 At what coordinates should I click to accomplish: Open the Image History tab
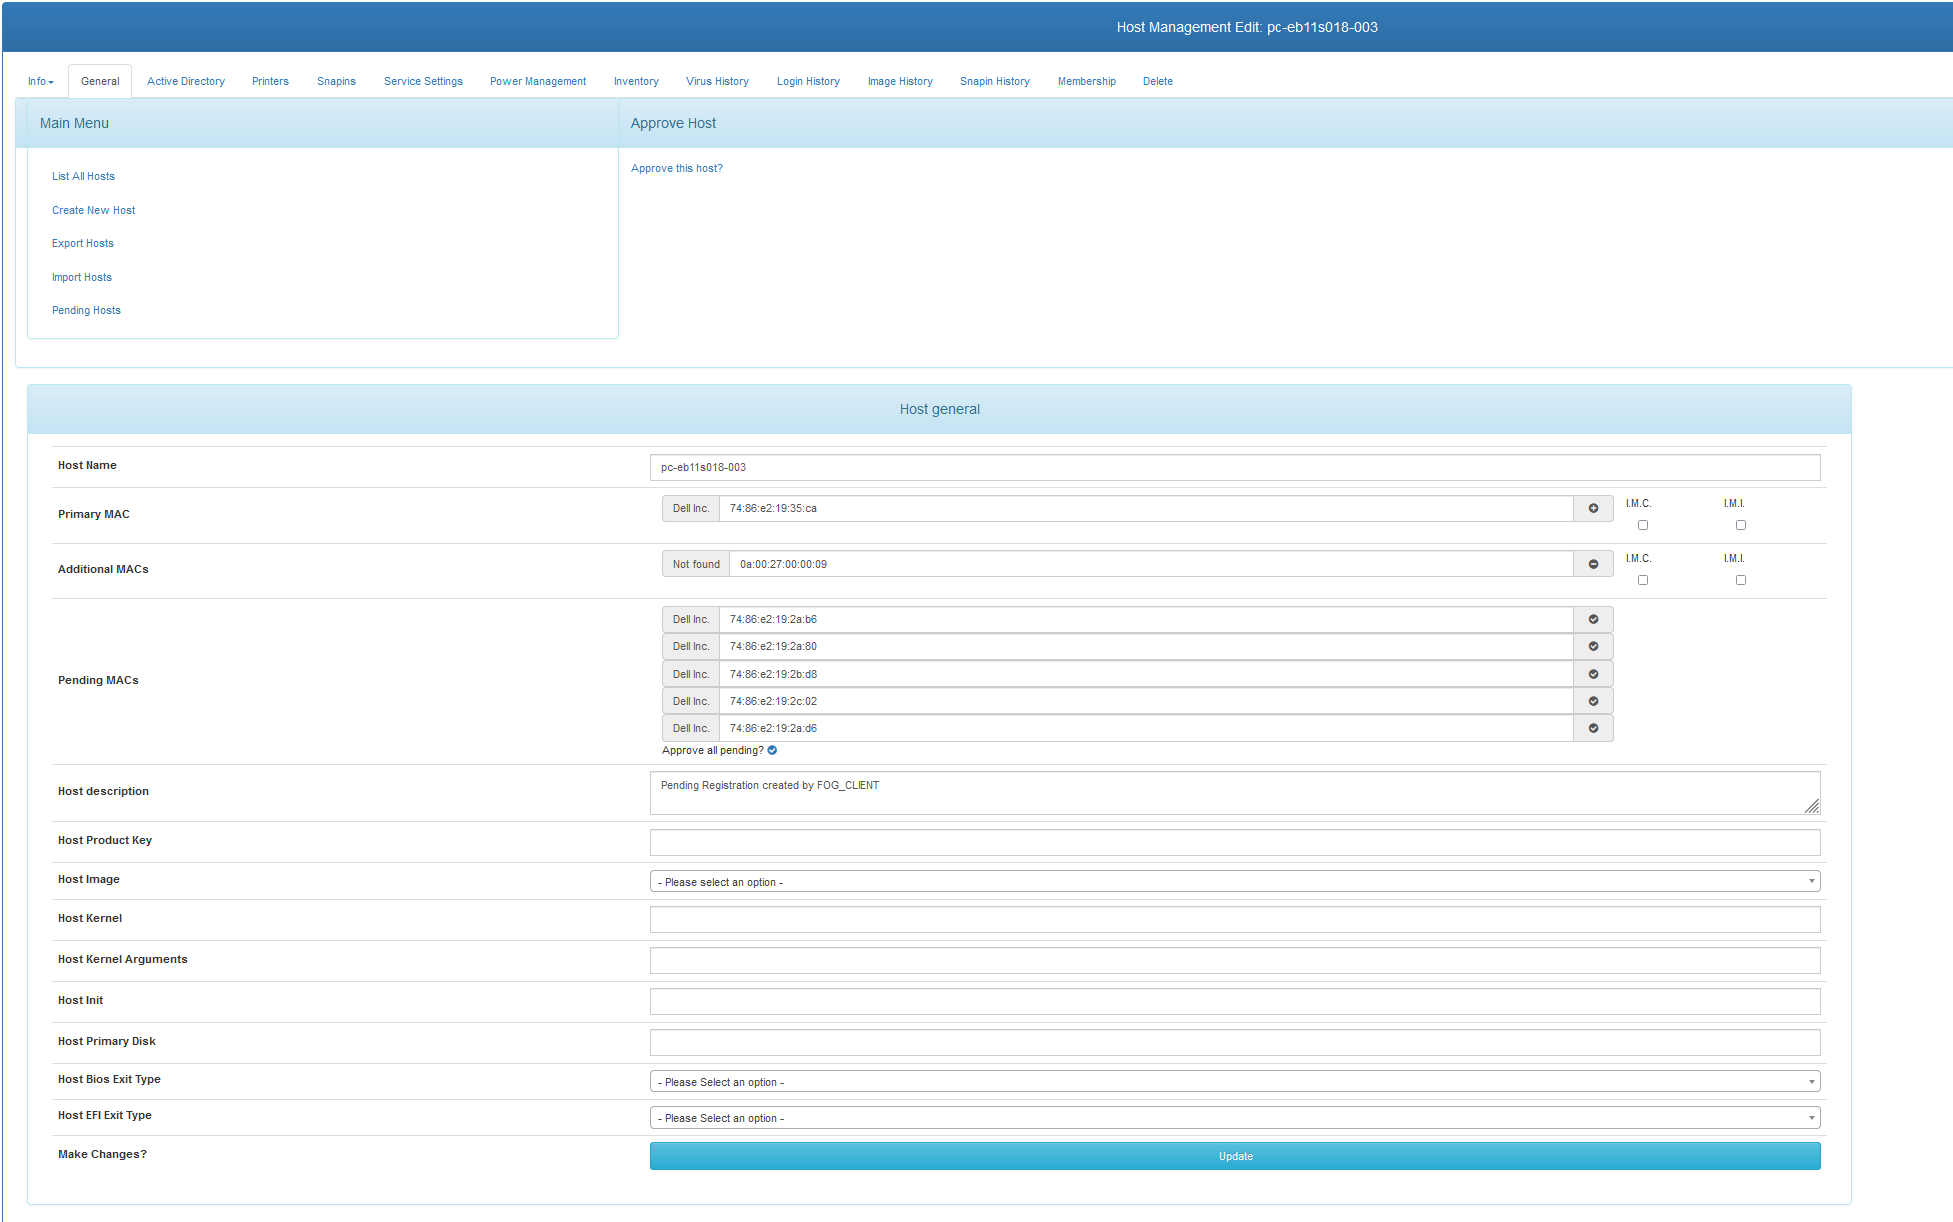(900, 82)
